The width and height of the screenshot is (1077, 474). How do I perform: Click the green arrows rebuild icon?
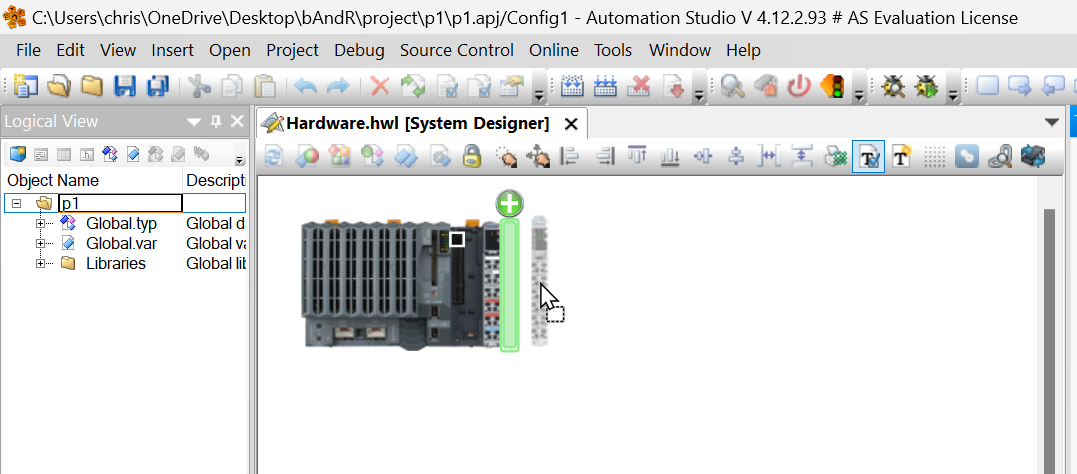pos(413,87)
